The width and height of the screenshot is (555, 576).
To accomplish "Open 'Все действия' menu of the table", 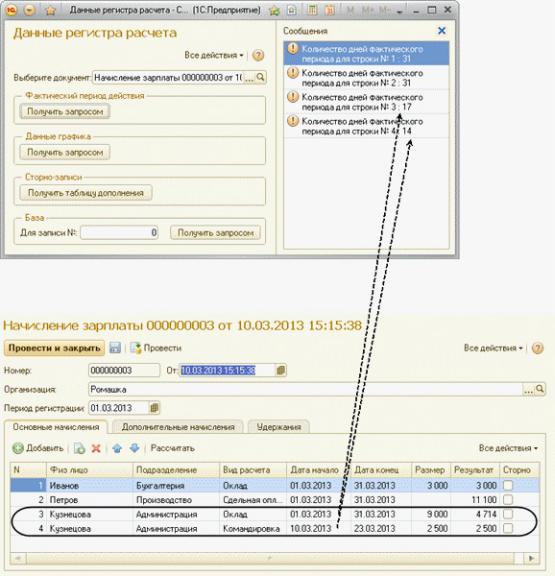I will tap(508, 448).
